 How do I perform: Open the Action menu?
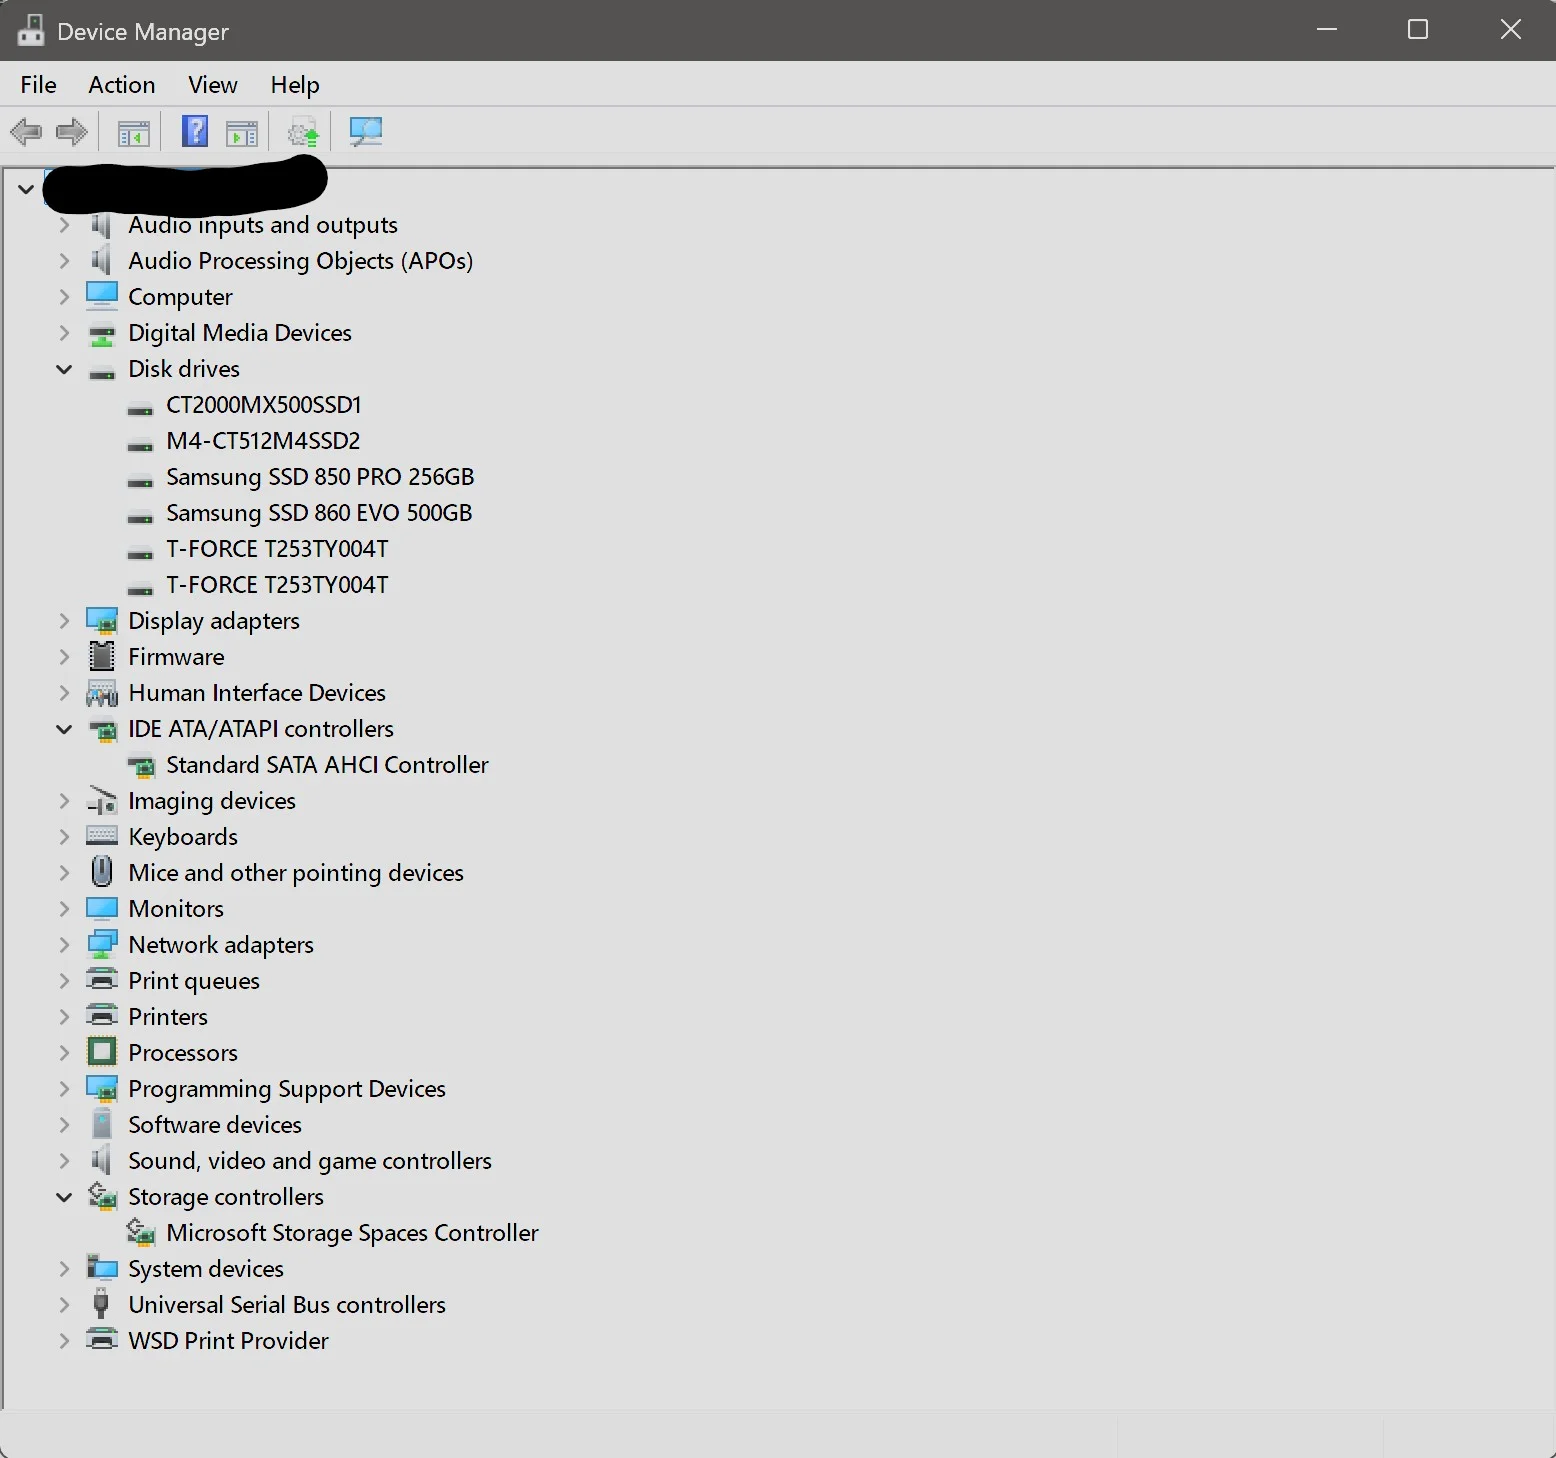point(122,85)
